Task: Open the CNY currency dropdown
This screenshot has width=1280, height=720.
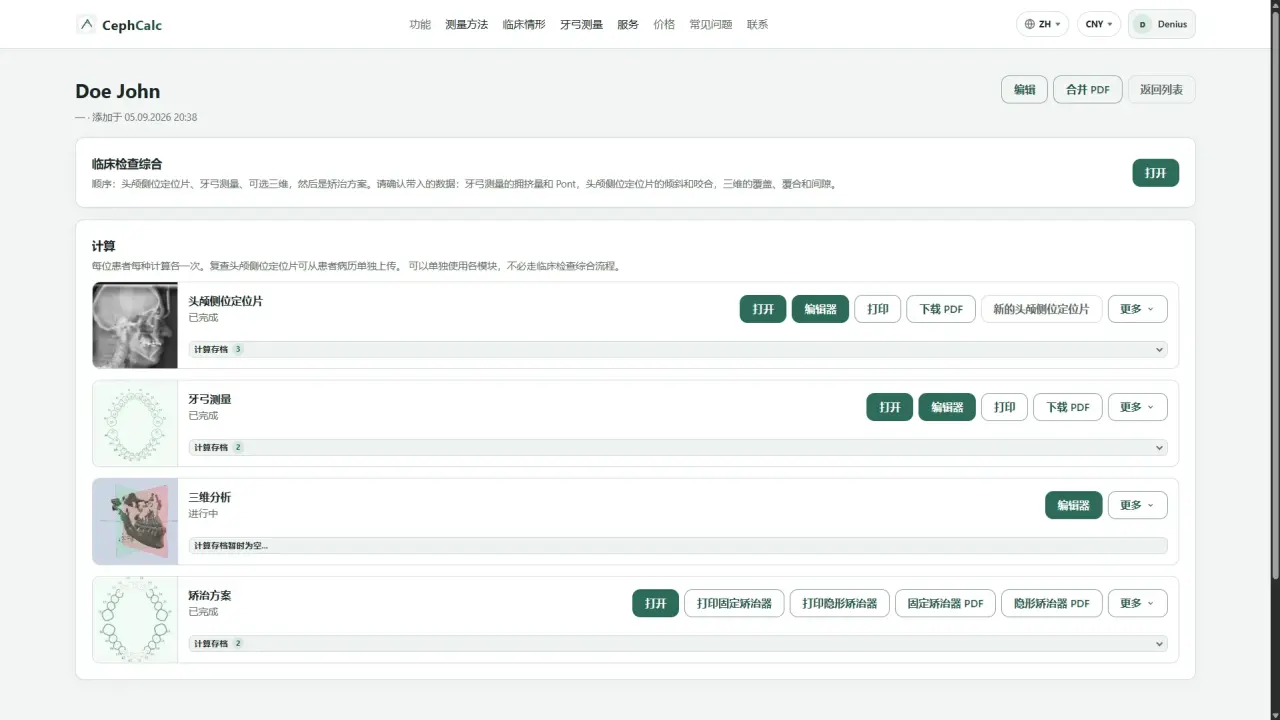Action: pos(1099,24)
